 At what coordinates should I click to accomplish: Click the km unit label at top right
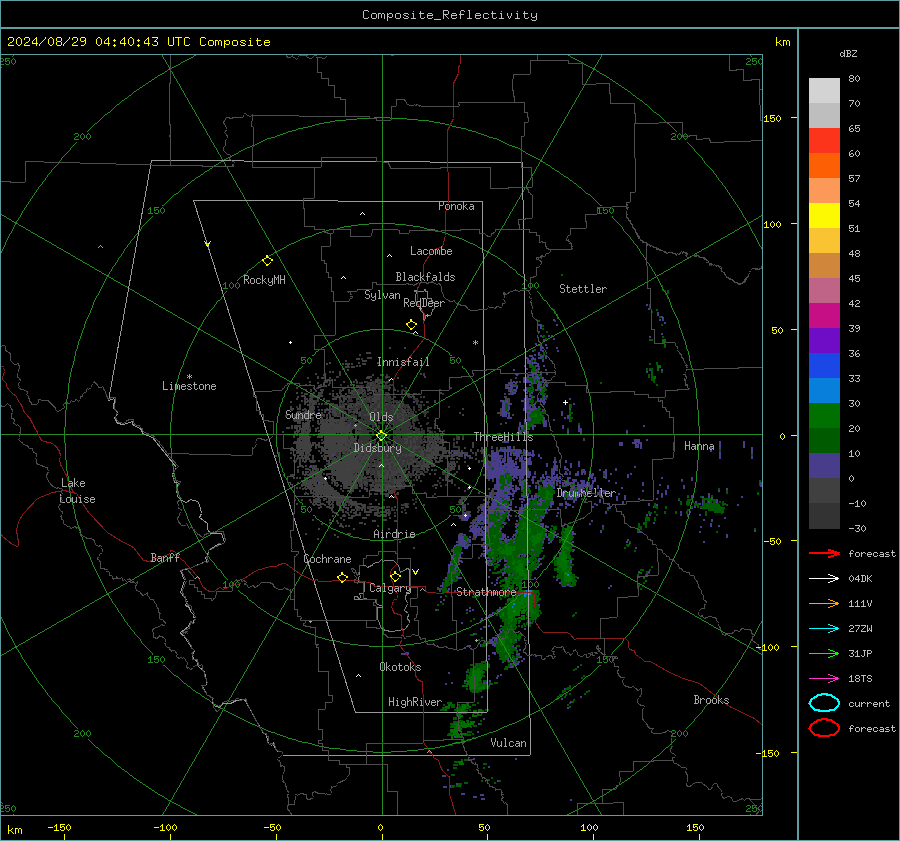(x=782, y=42)
